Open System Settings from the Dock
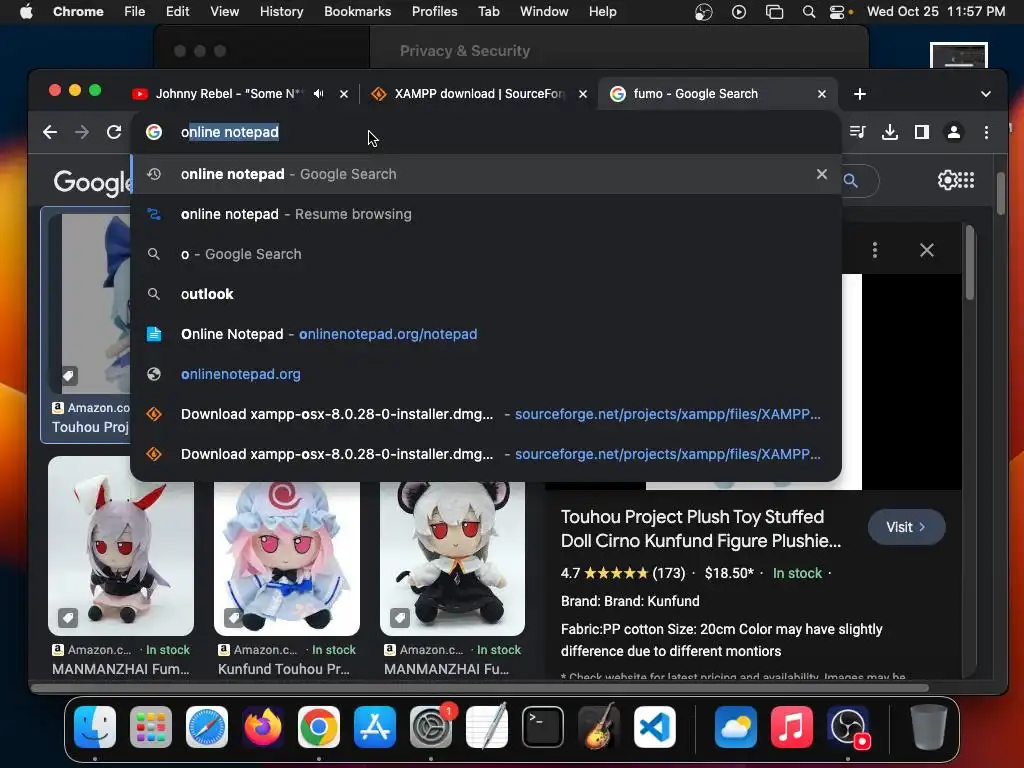The width and height of the screenshot is (1024, 768). [x=431, y=727]
